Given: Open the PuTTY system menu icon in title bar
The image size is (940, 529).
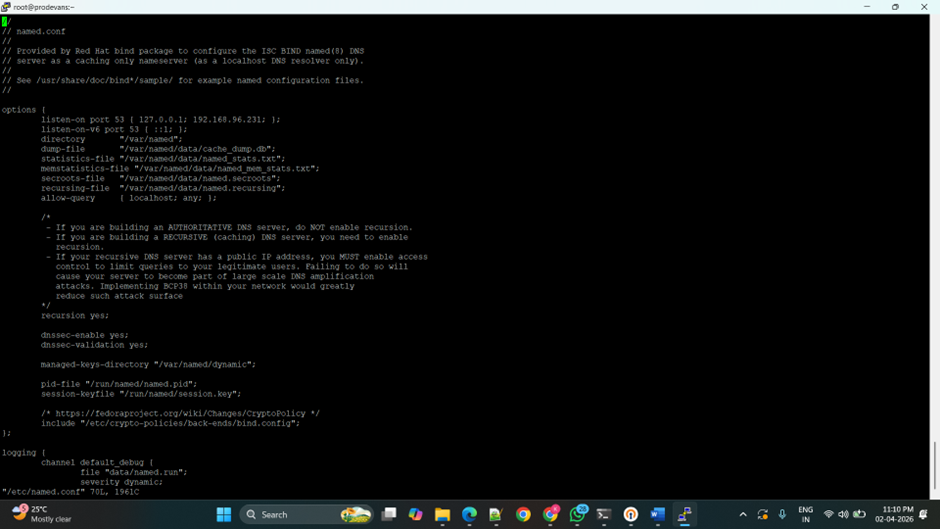Looking at the screenshot, I should (6, 7).
